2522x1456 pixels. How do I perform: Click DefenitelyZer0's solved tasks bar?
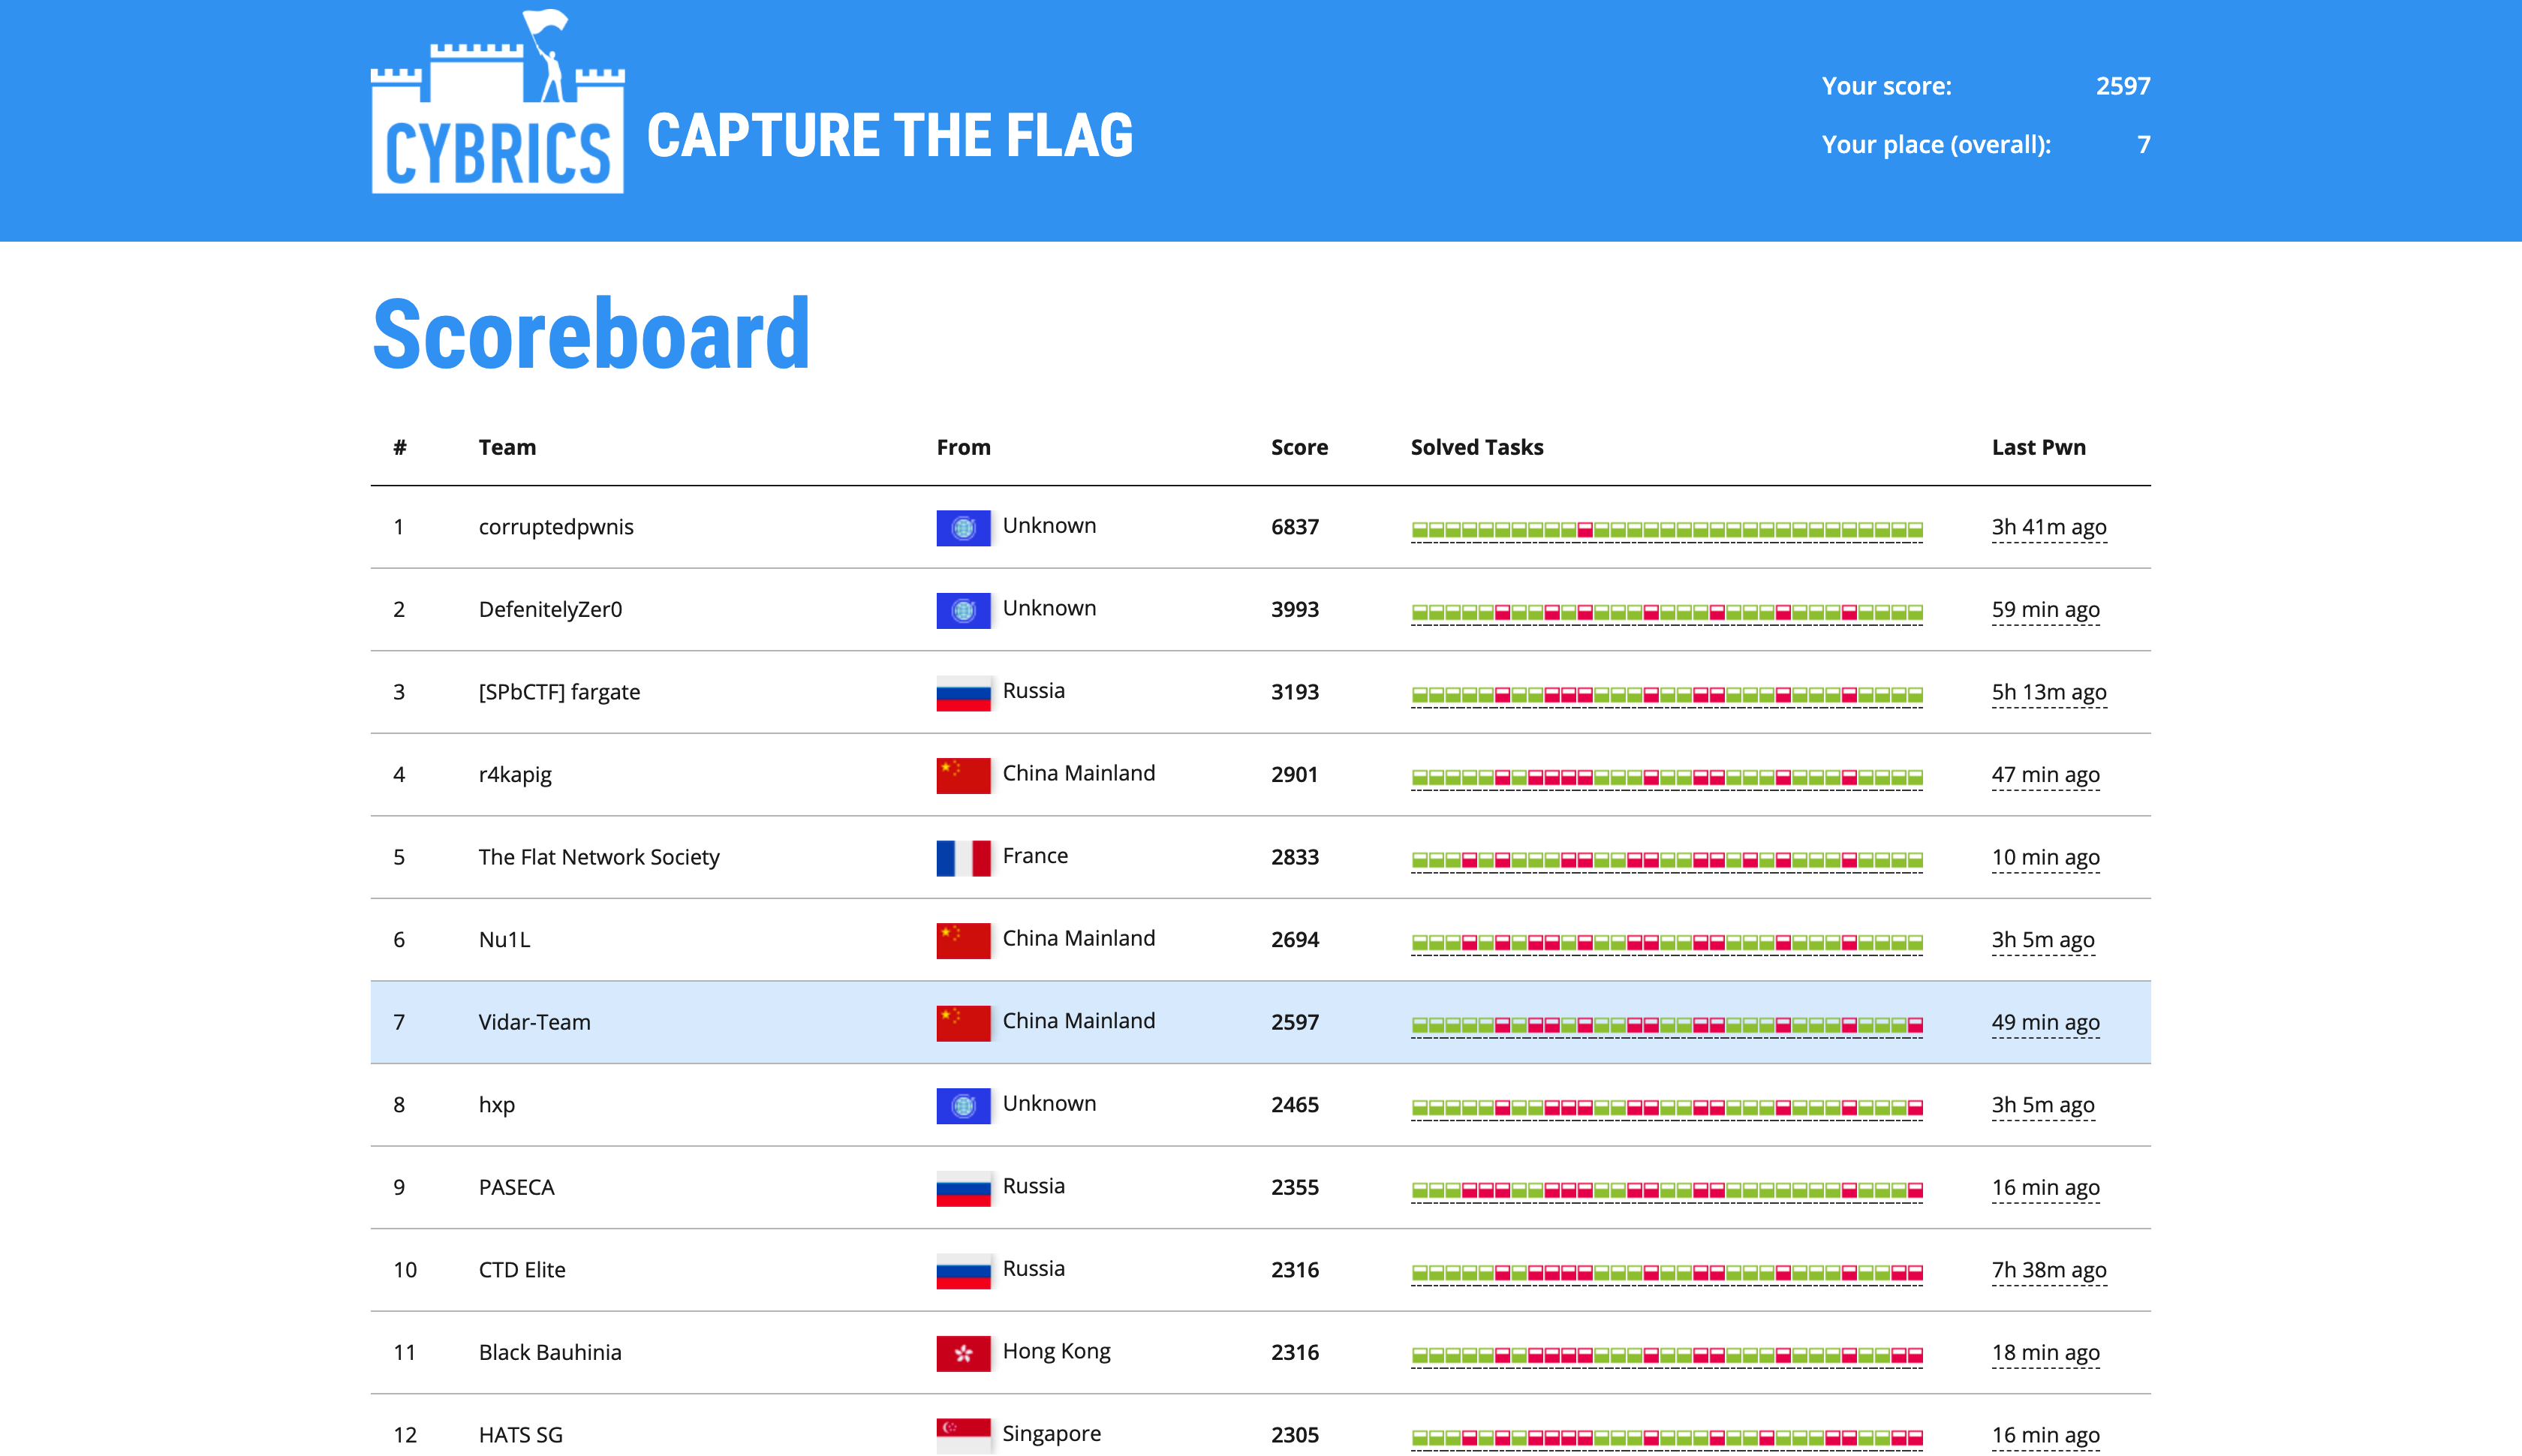click(1666, 612)
